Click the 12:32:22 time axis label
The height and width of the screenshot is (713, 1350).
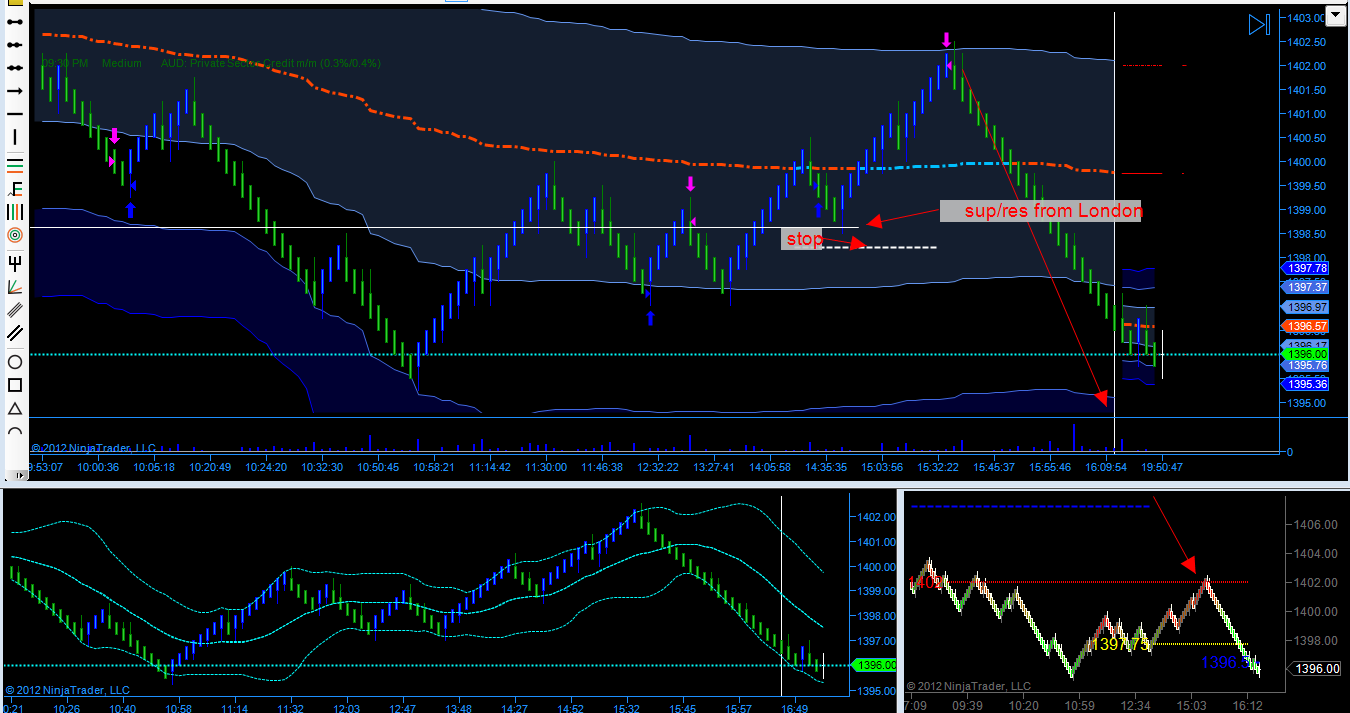point(658,467)
